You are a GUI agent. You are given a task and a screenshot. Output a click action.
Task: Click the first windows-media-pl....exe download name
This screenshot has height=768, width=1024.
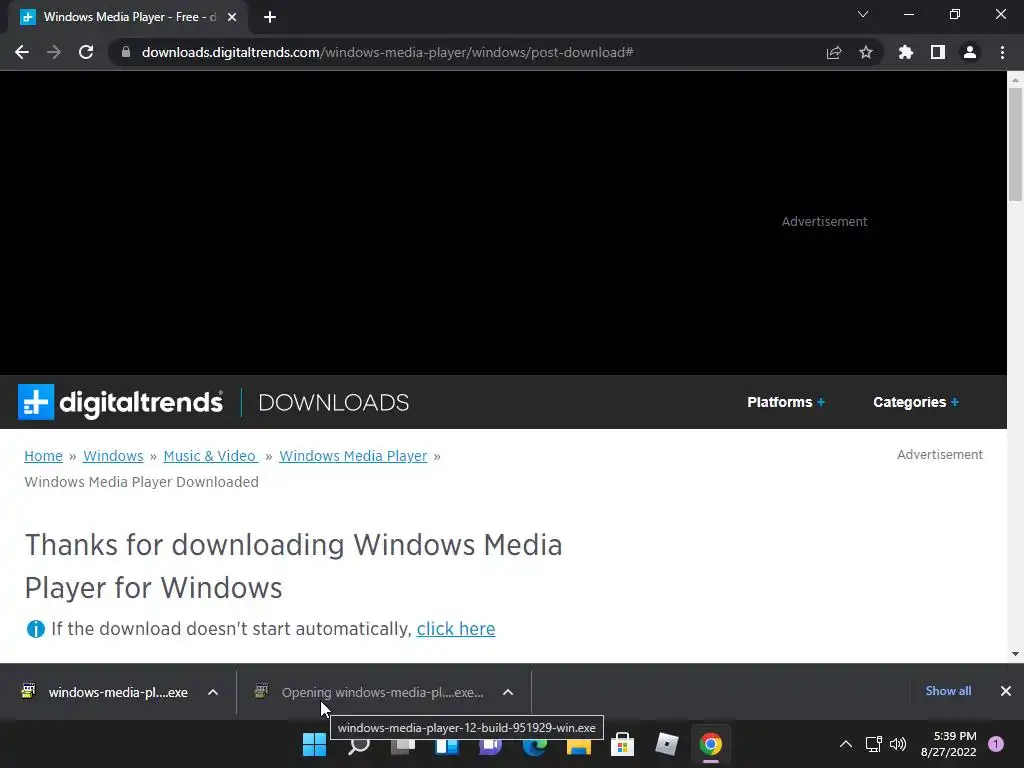click(x=118, y=692)
